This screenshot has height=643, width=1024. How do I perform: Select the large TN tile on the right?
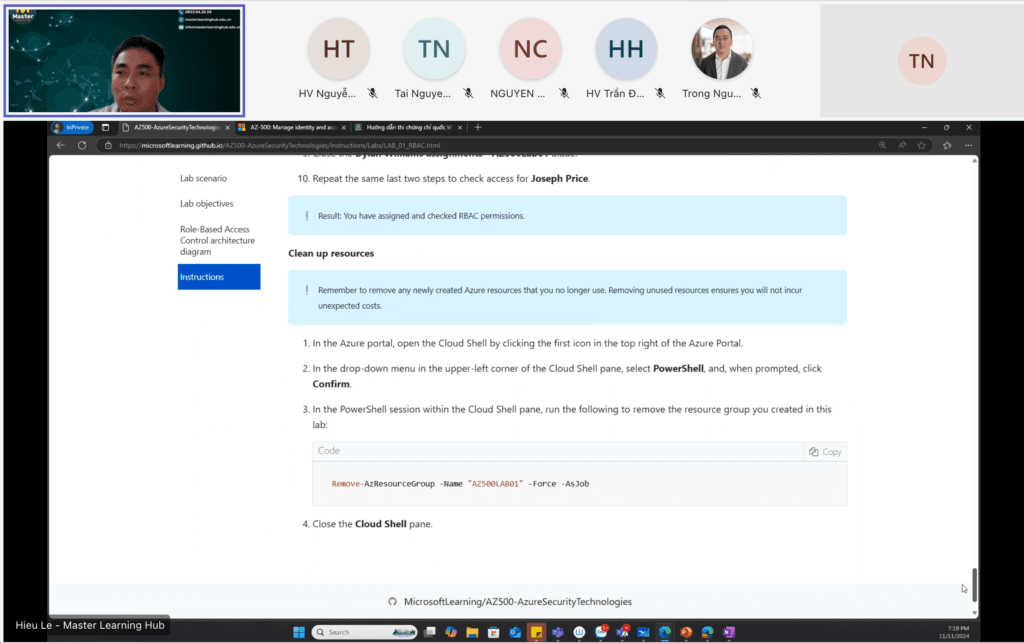click(921, 61)
